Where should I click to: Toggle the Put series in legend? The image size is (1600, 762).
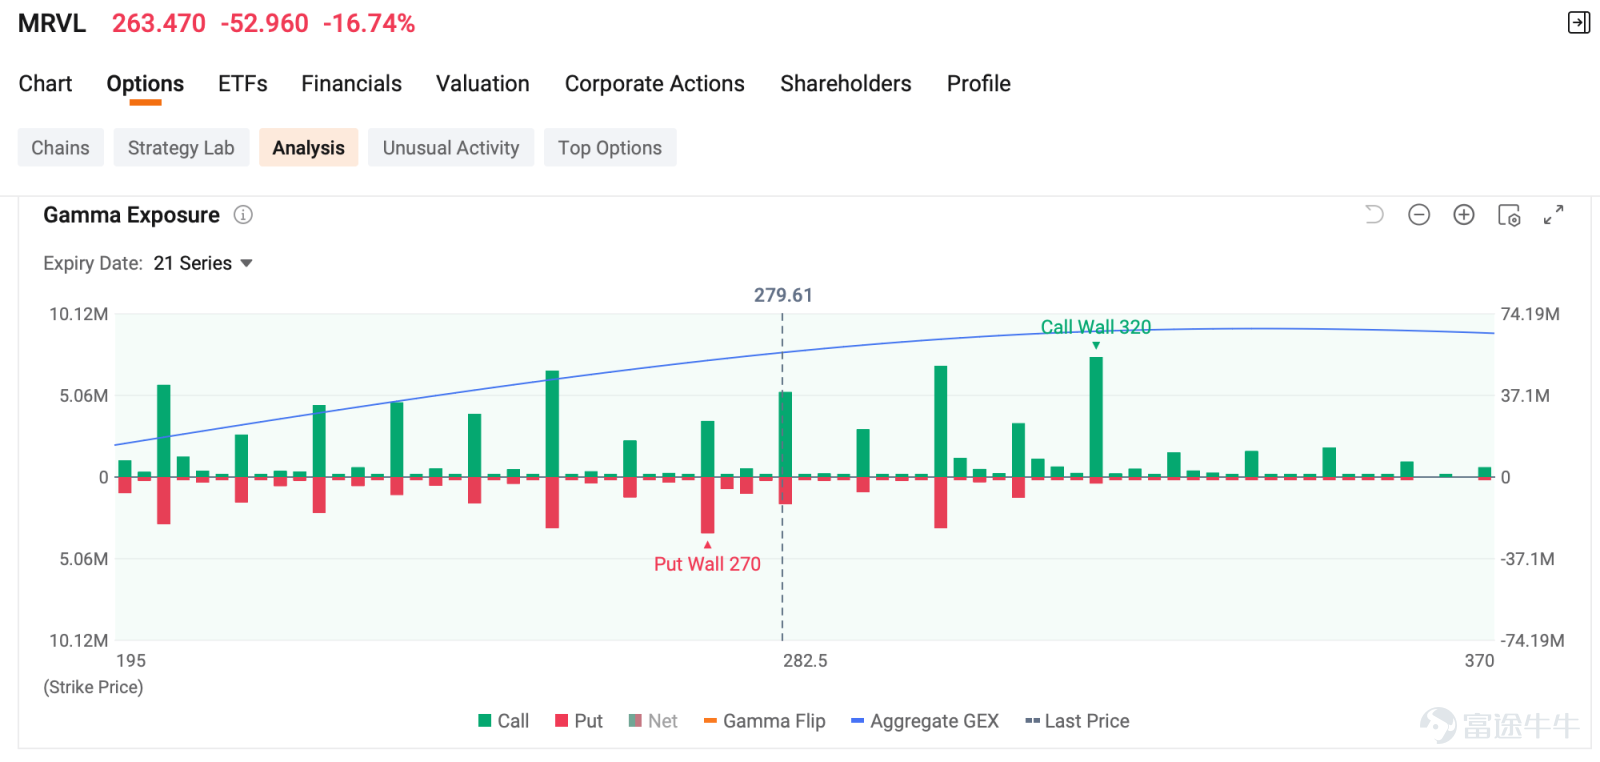tap(579, 721)
